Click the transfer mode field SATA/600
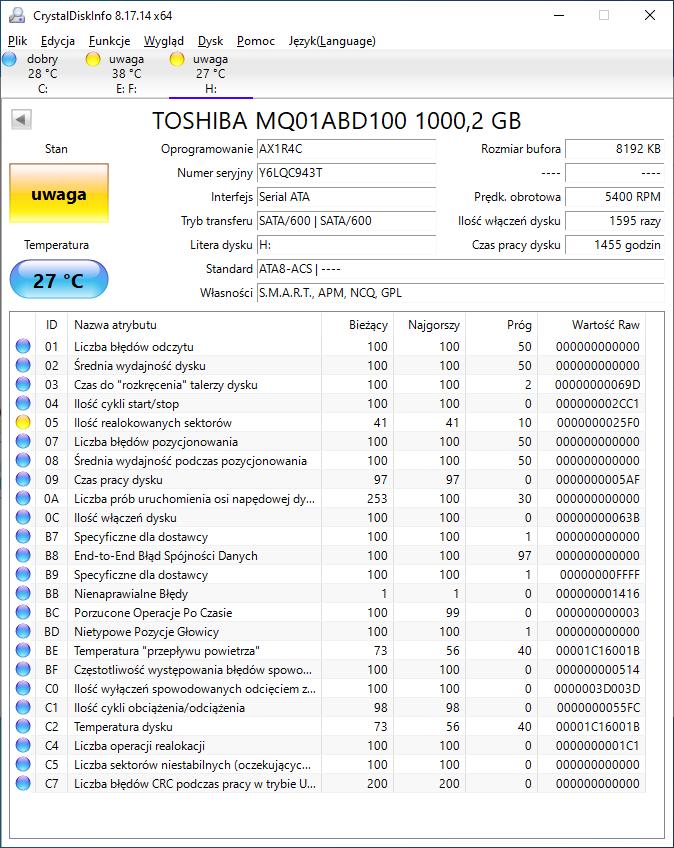This screenshot has height=848, width=674. click(346, 221)
